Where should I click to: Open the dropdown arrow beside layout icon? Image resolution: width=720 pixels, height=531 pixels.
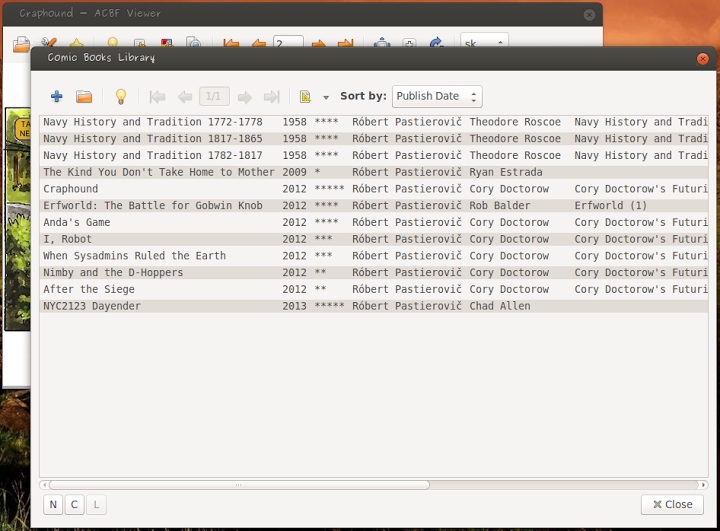tap(326, 97)
